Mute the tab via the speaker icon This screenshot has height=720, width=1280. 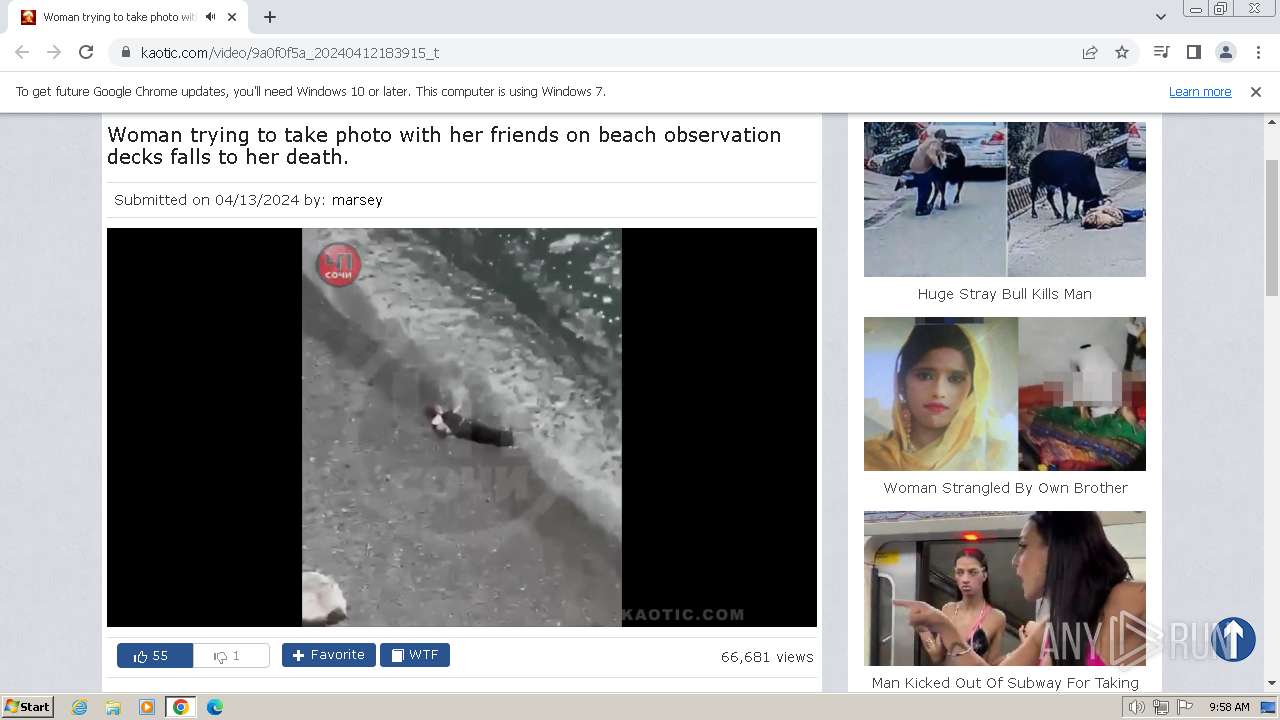tap(210, 17)
